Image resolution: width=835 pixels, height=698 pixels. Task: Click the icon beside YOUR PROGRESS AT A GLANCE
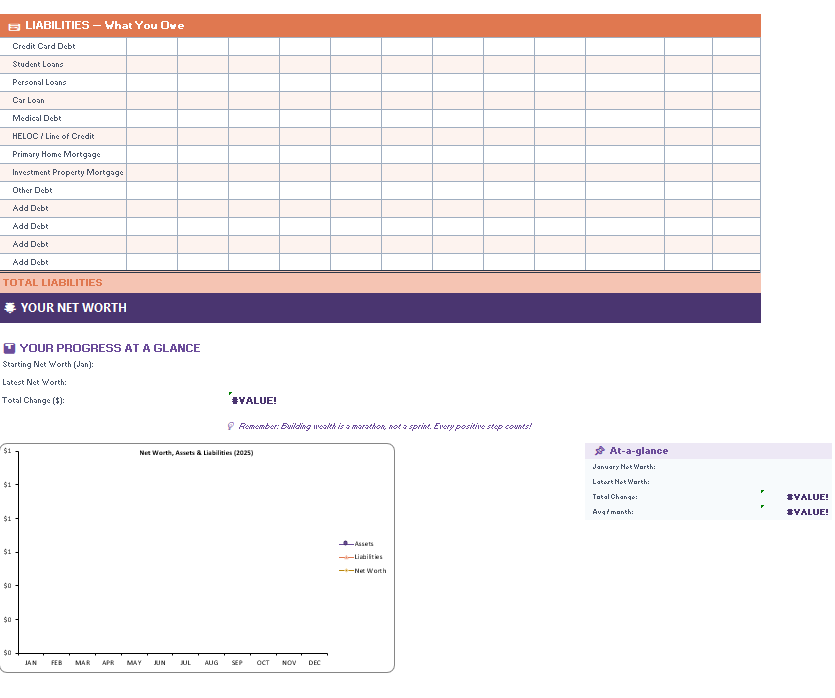(x=8, y=348)
